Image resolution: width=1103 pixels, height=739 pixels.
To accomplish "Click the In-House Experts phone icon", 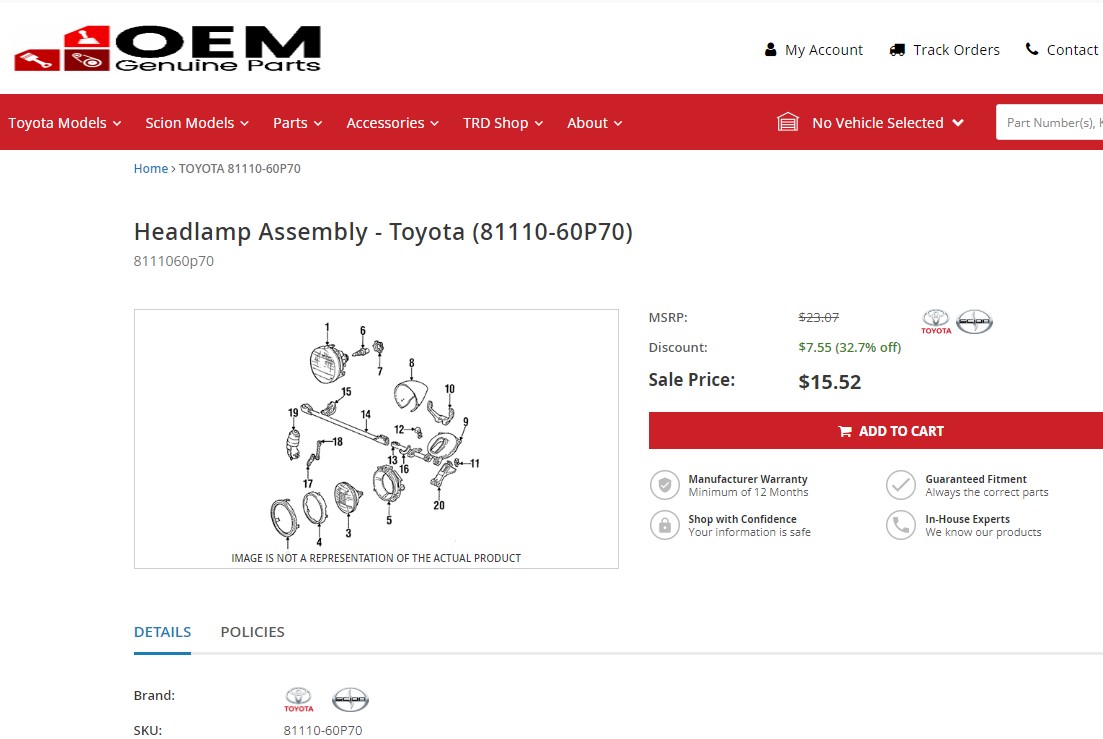I will [x=901, y=525].
